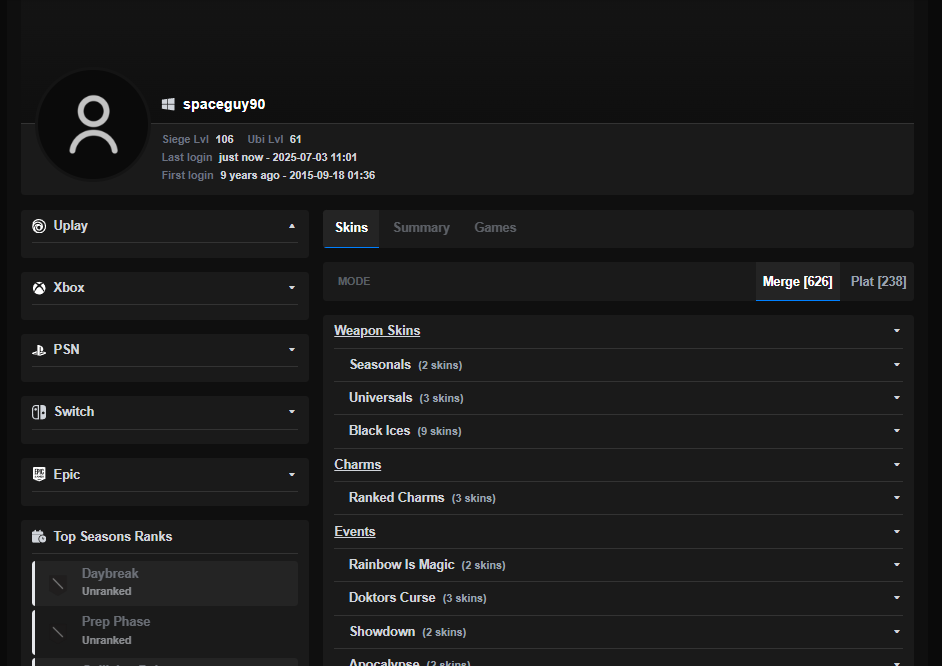Screen dimensions: 942x666
Task: Click the Universals category label
Action: 381,398
